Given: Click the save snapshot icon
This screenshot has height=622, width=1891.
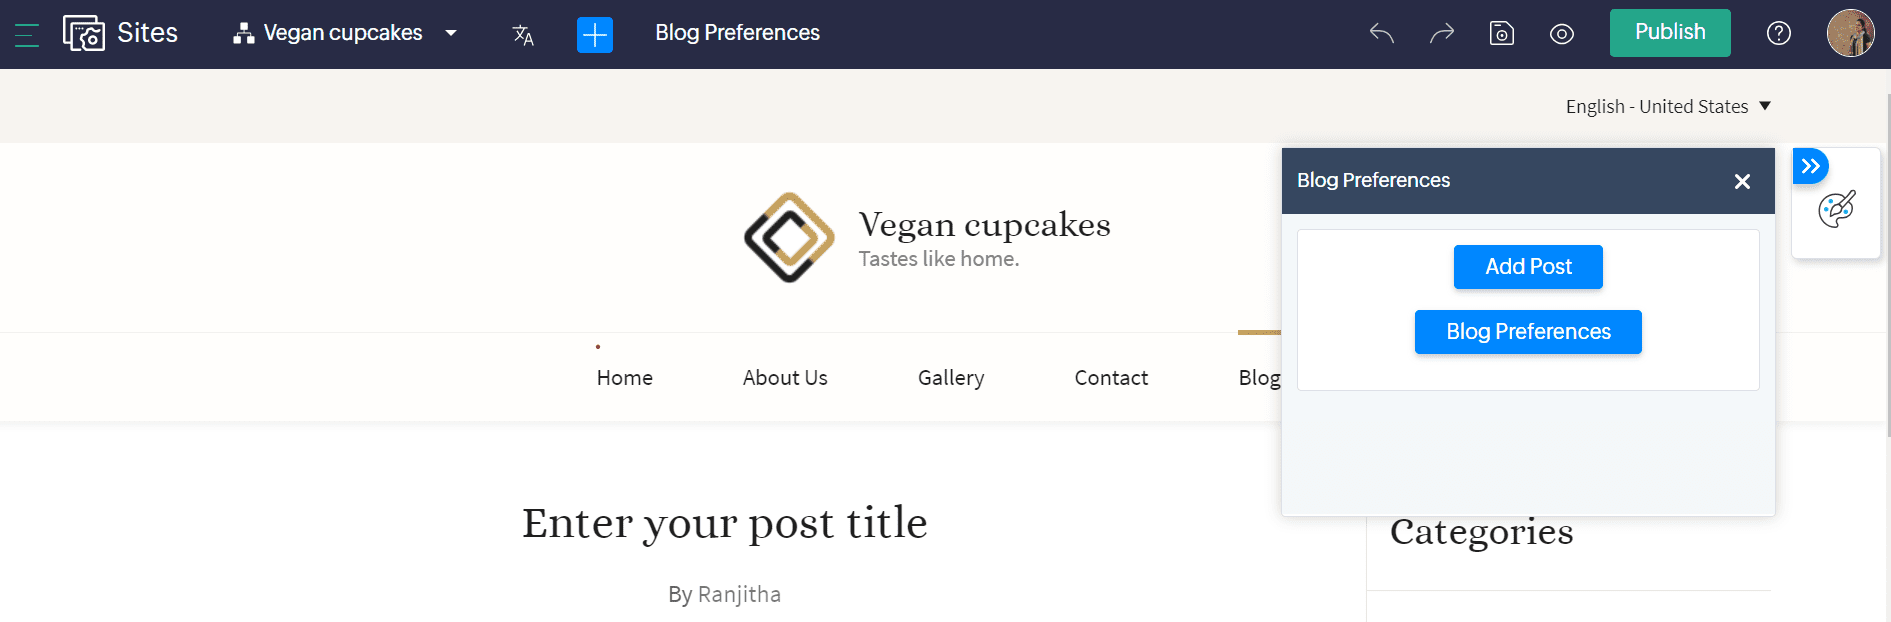Looking at the screenshot, I should 1502,34.
